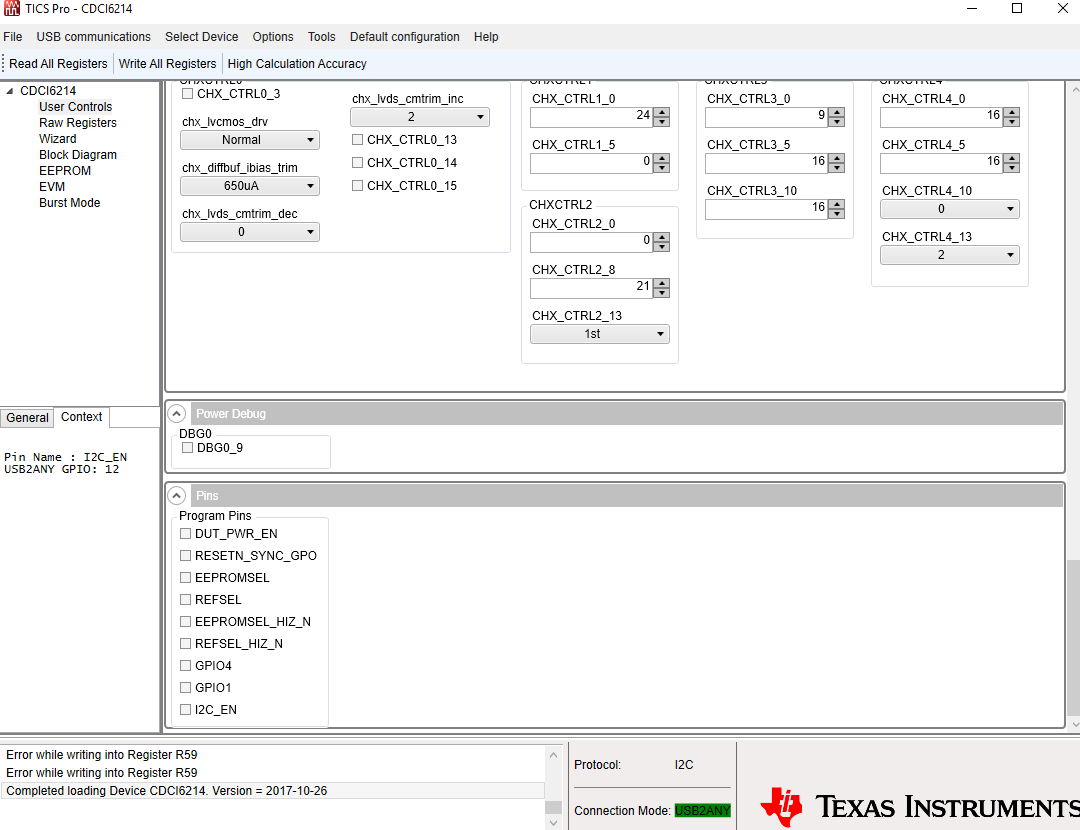Screen dimensions: 1080x830
Task: Open CHX_CTRL4_10 dropdown
Action: [x=950, y=209]
